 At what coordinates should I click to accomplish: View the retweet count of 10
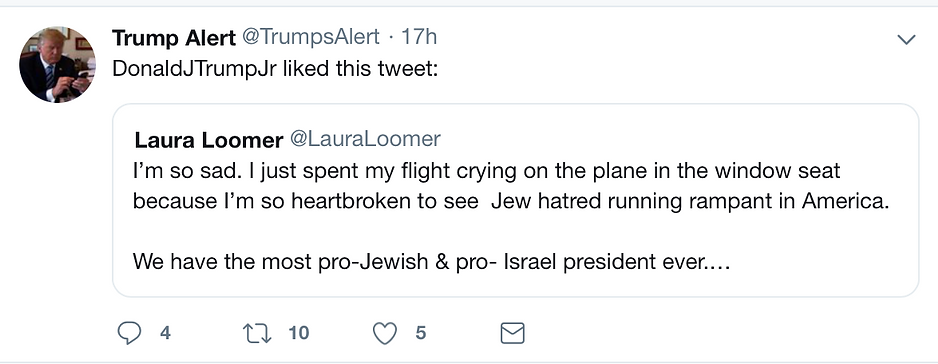(299, 333)
